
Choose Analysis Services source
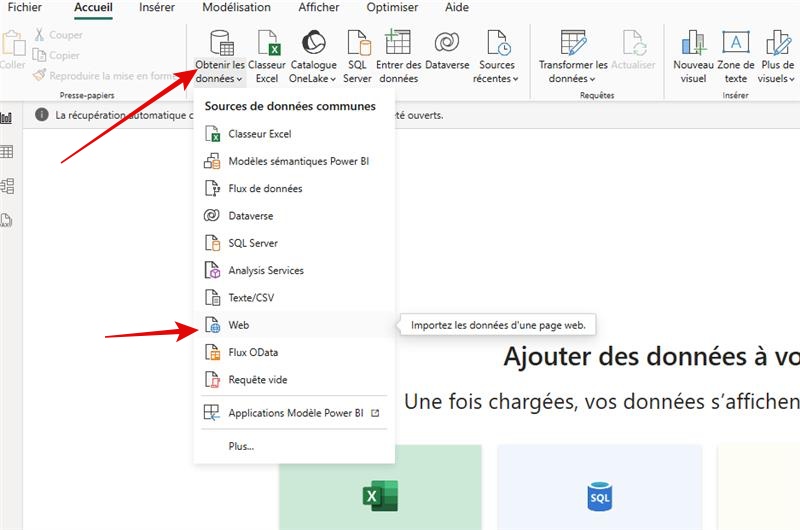(294, 270)
